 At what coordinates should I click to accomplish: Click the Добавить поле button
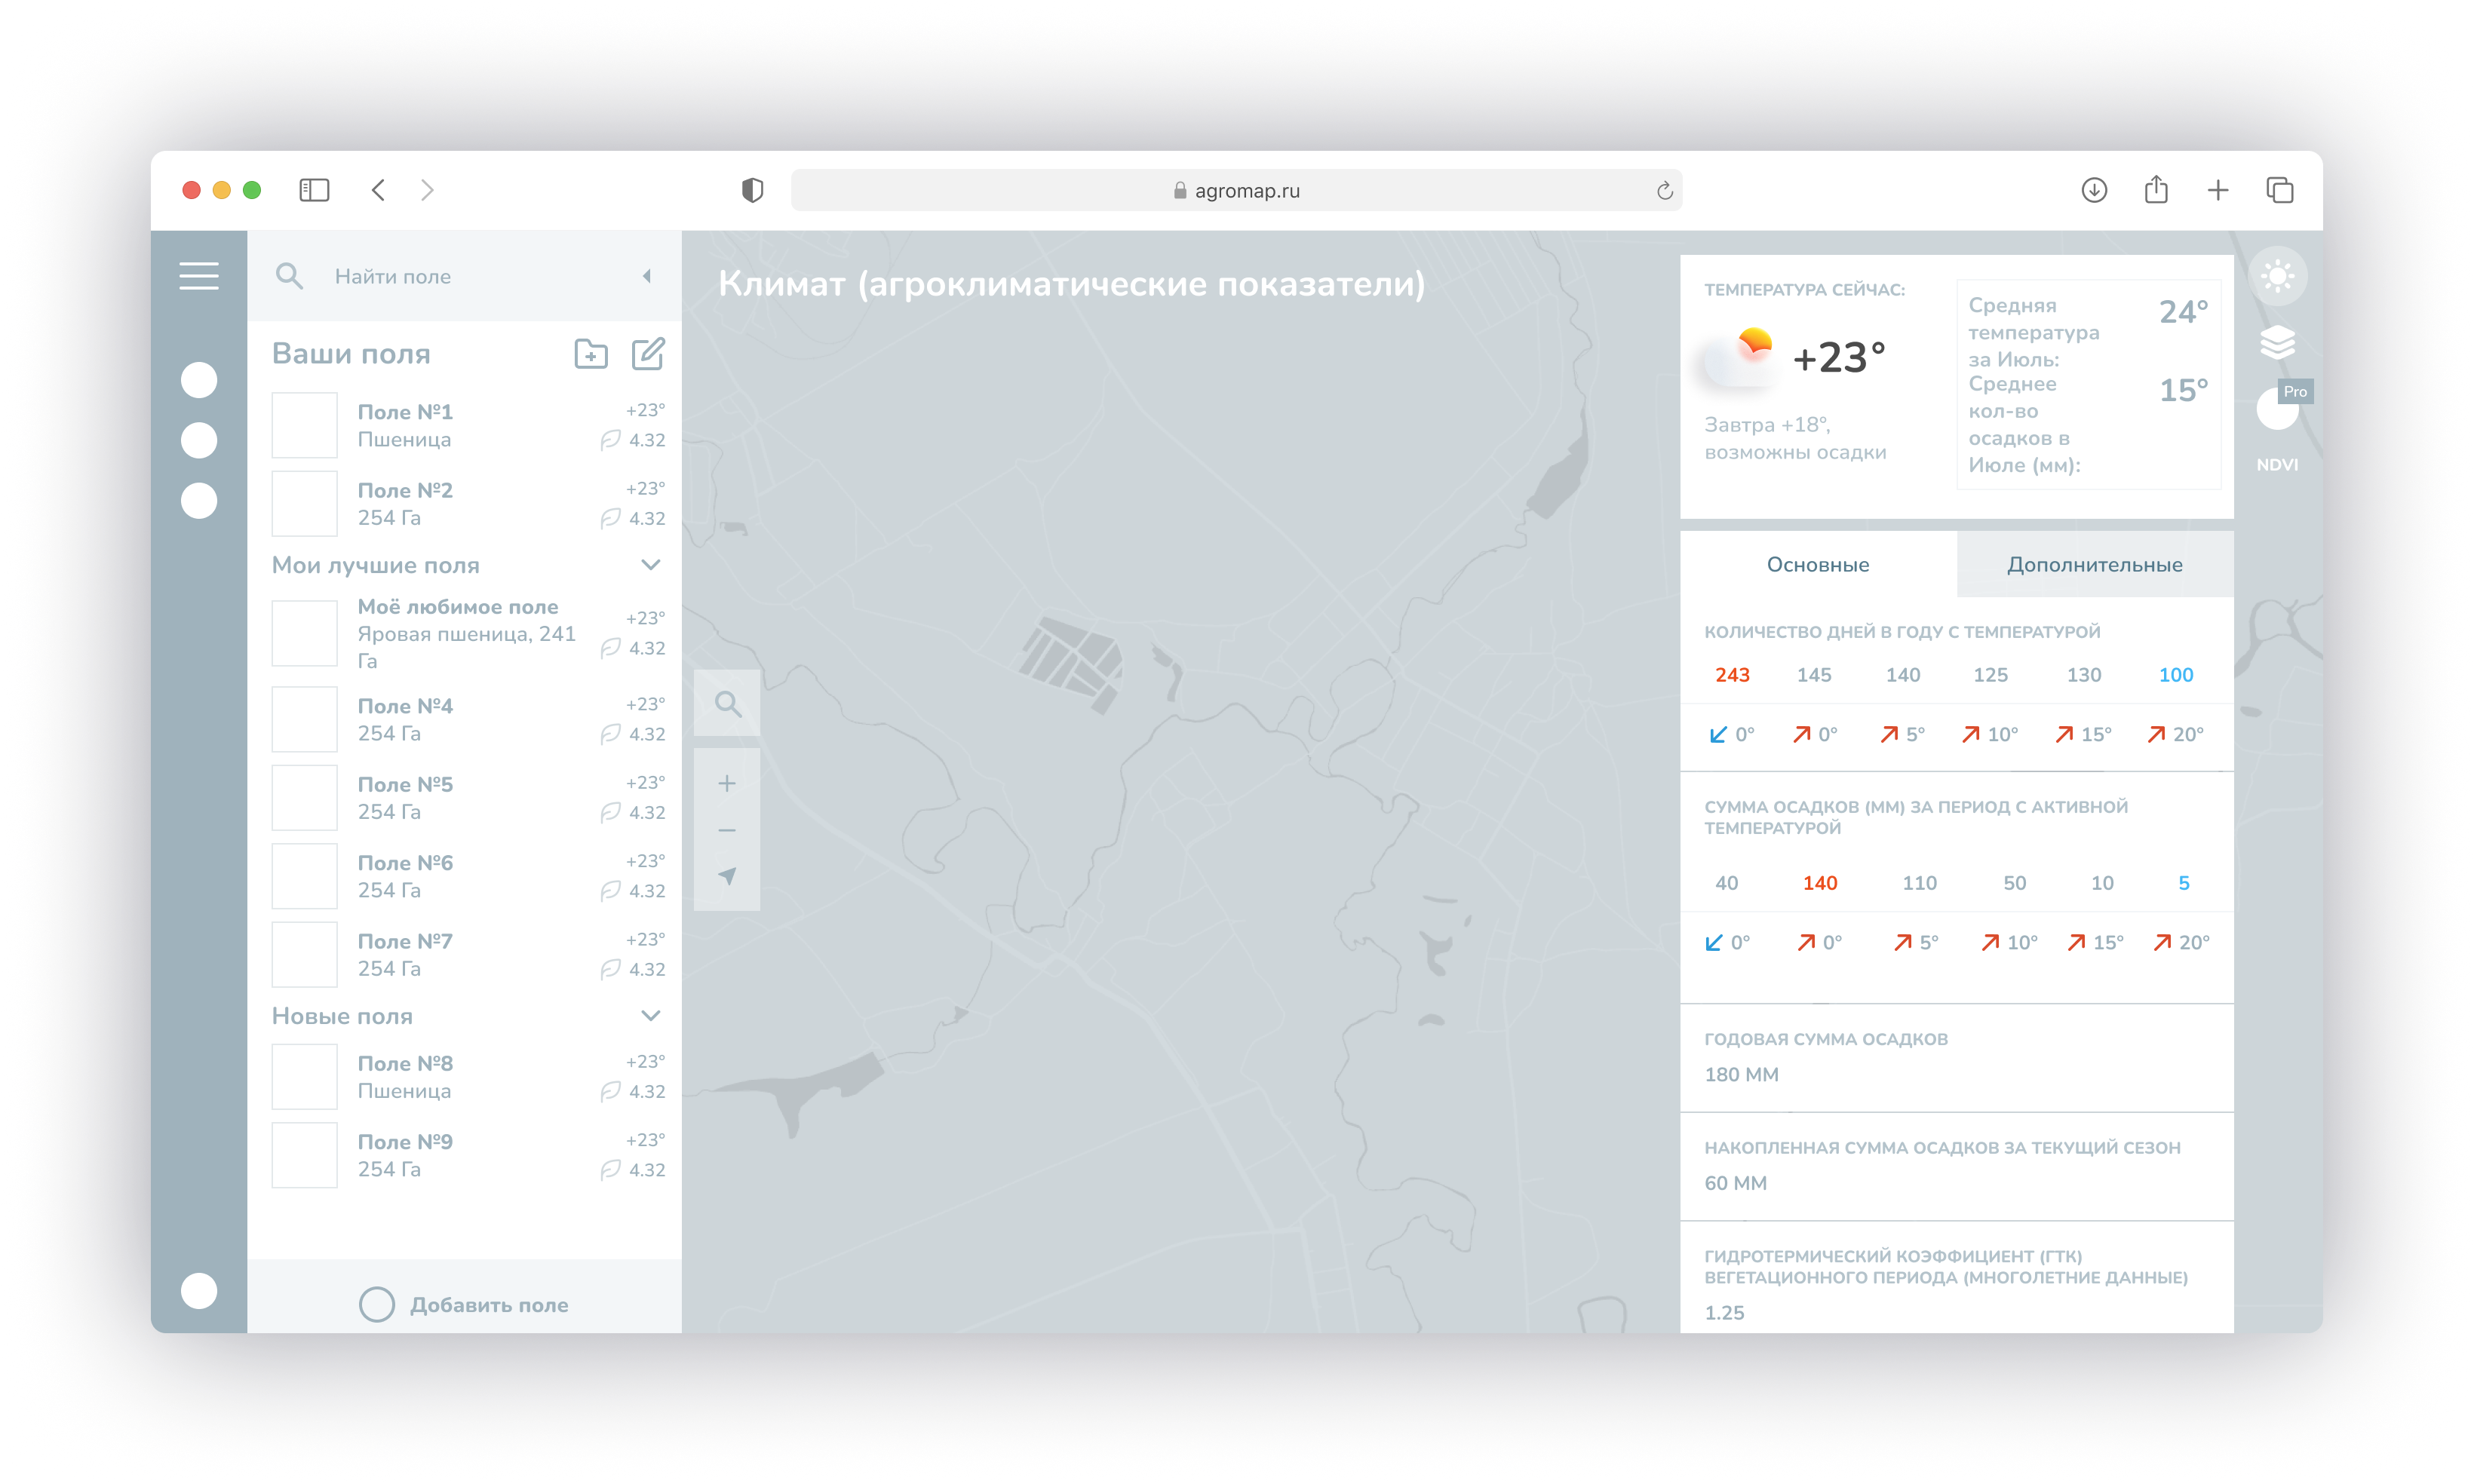pos(464,1305)
